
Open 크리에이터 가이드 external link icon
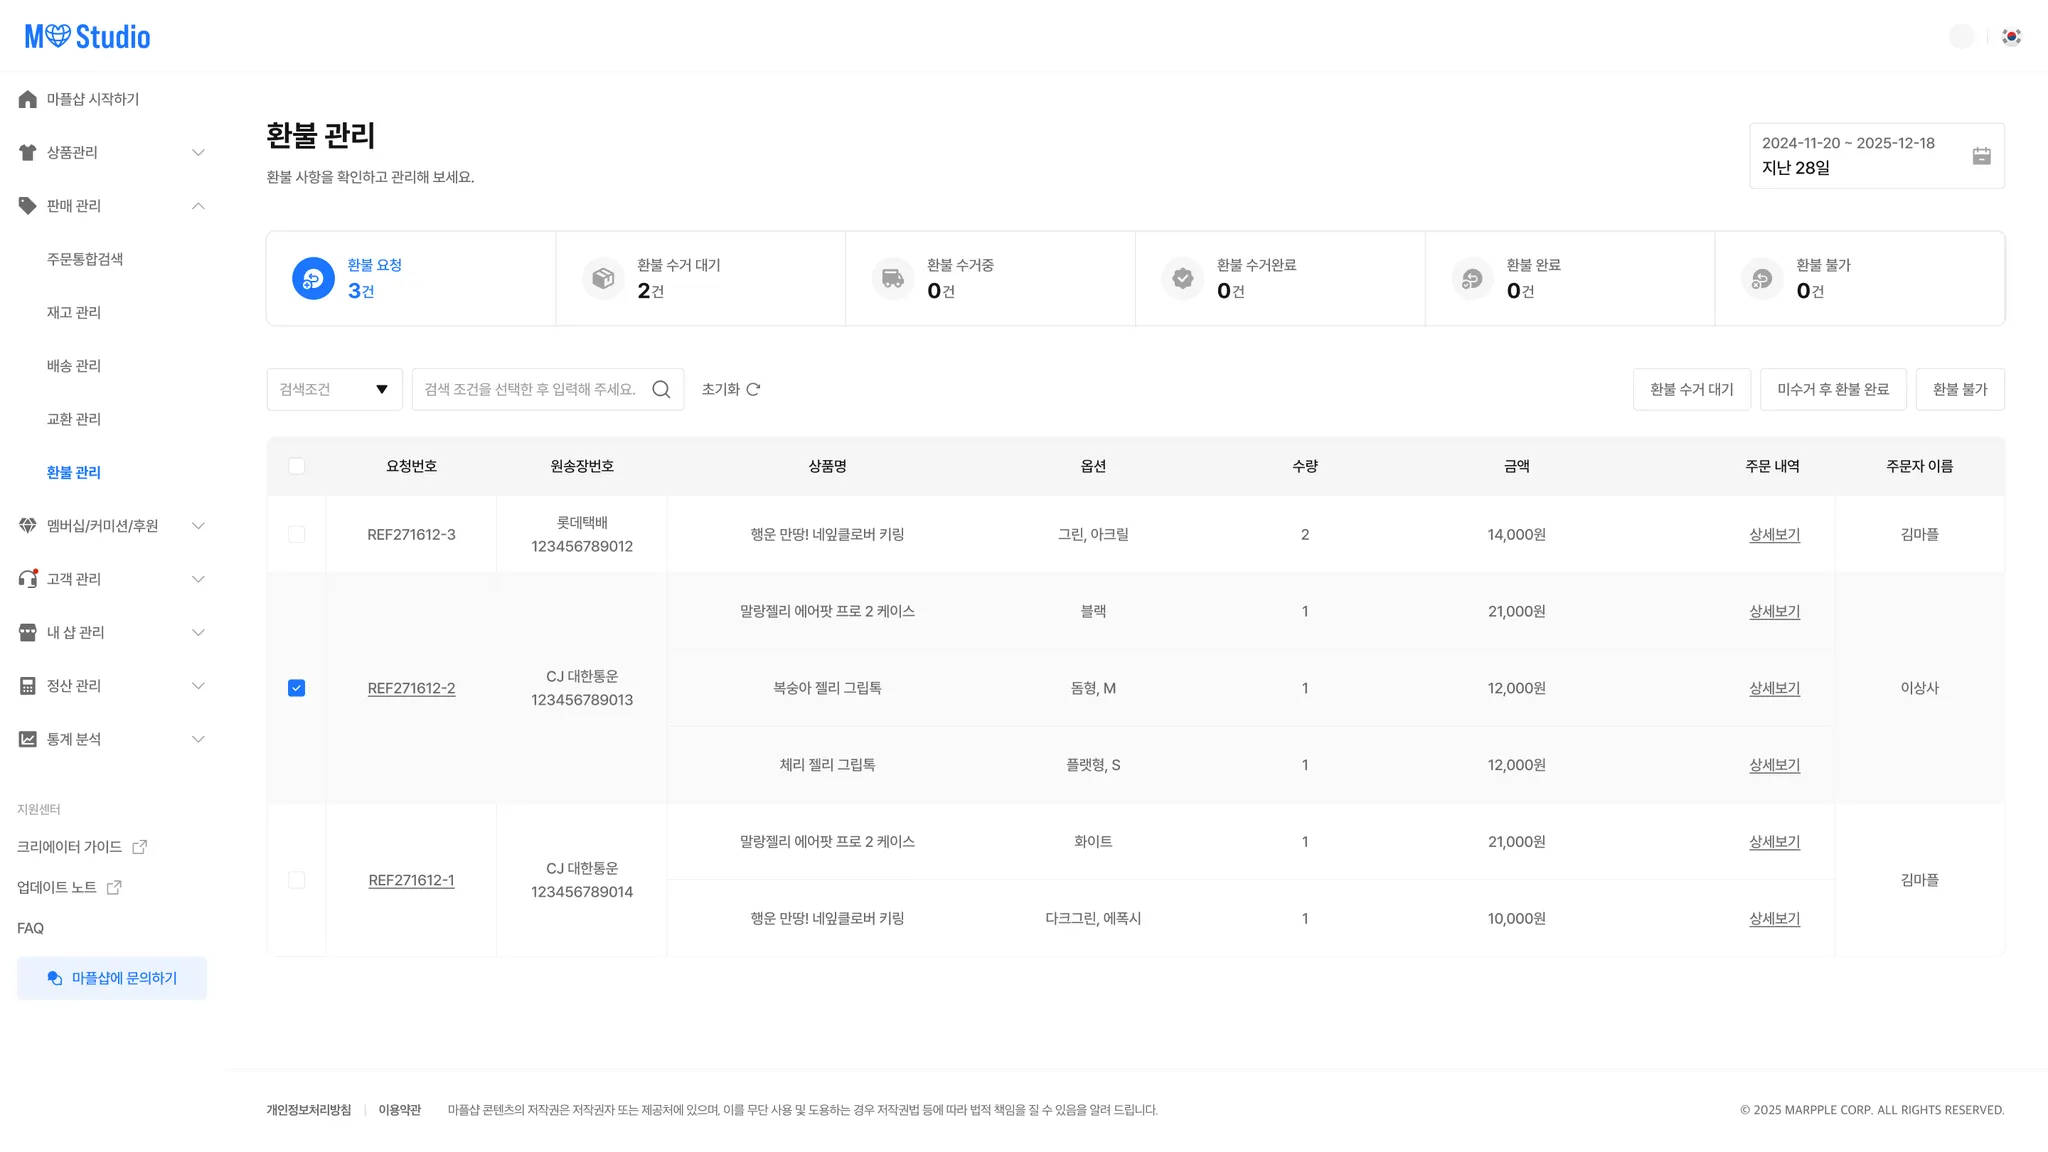[140, 847]
